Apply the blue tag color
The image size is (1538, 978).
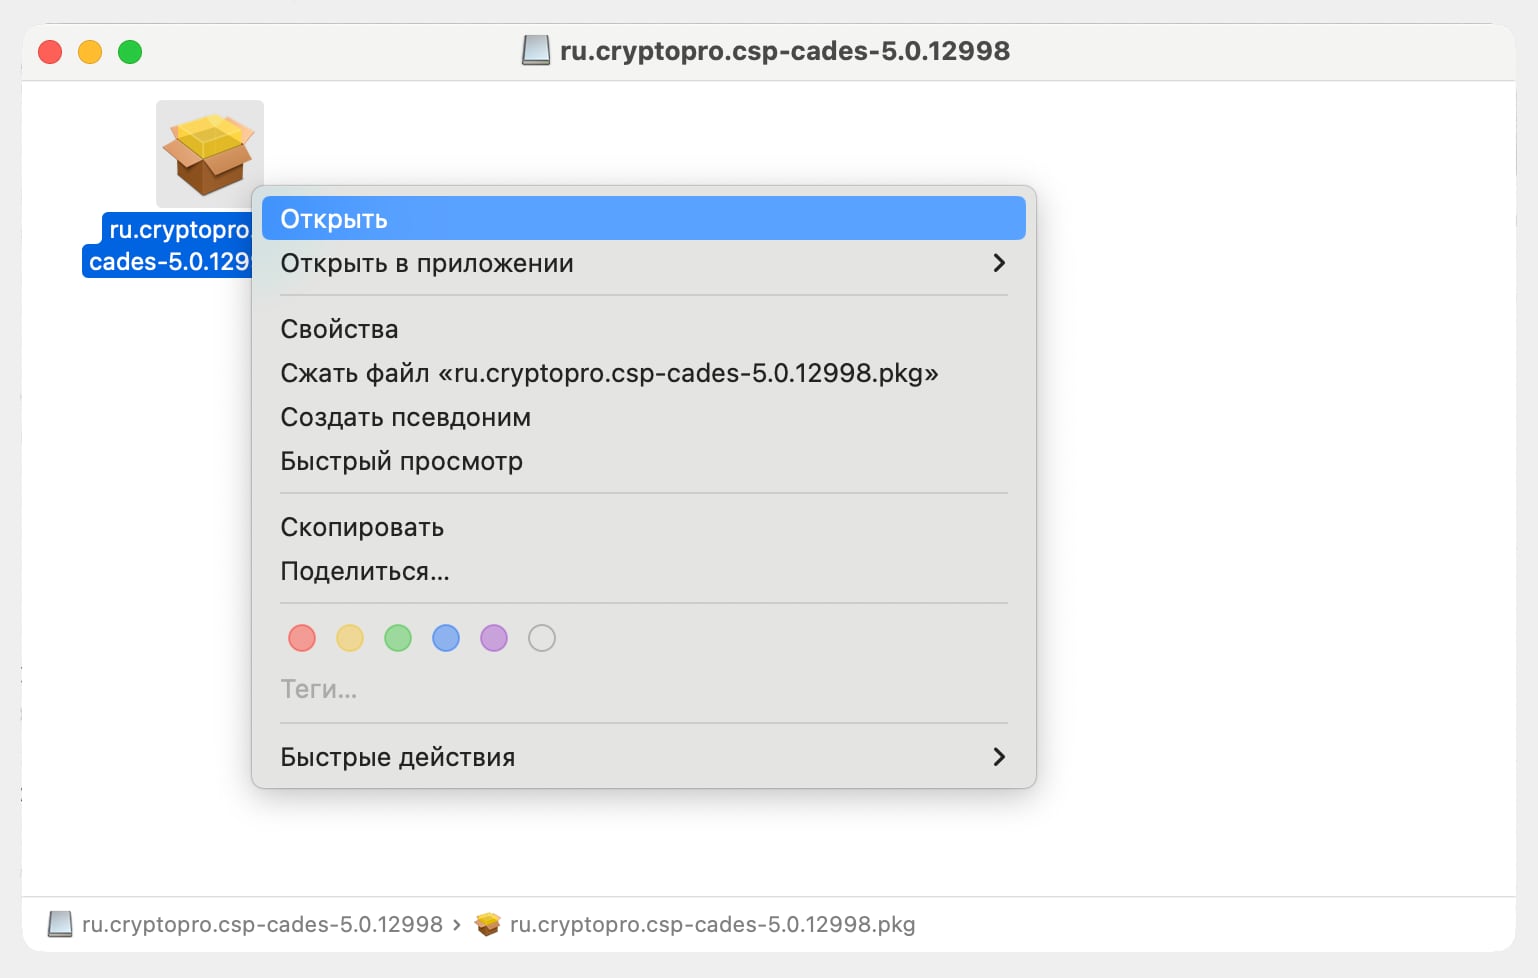tap(446, 638)
